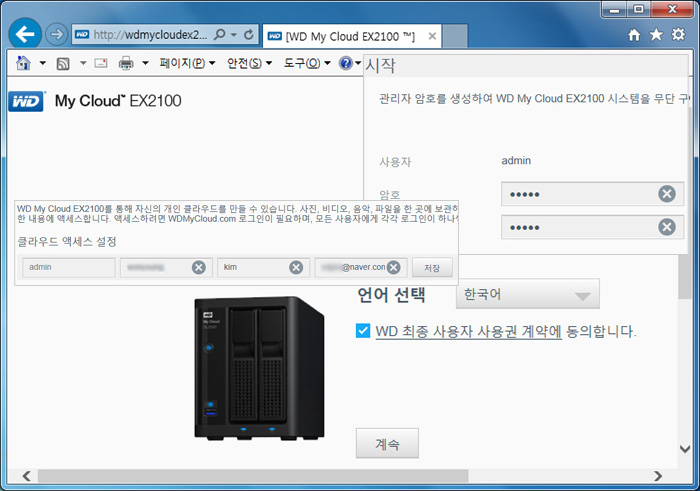Image resolution: width=700 pixels, height=491 pixels.
Task: Click the vertical scrollbar thumb
Action: click(685, 277)
